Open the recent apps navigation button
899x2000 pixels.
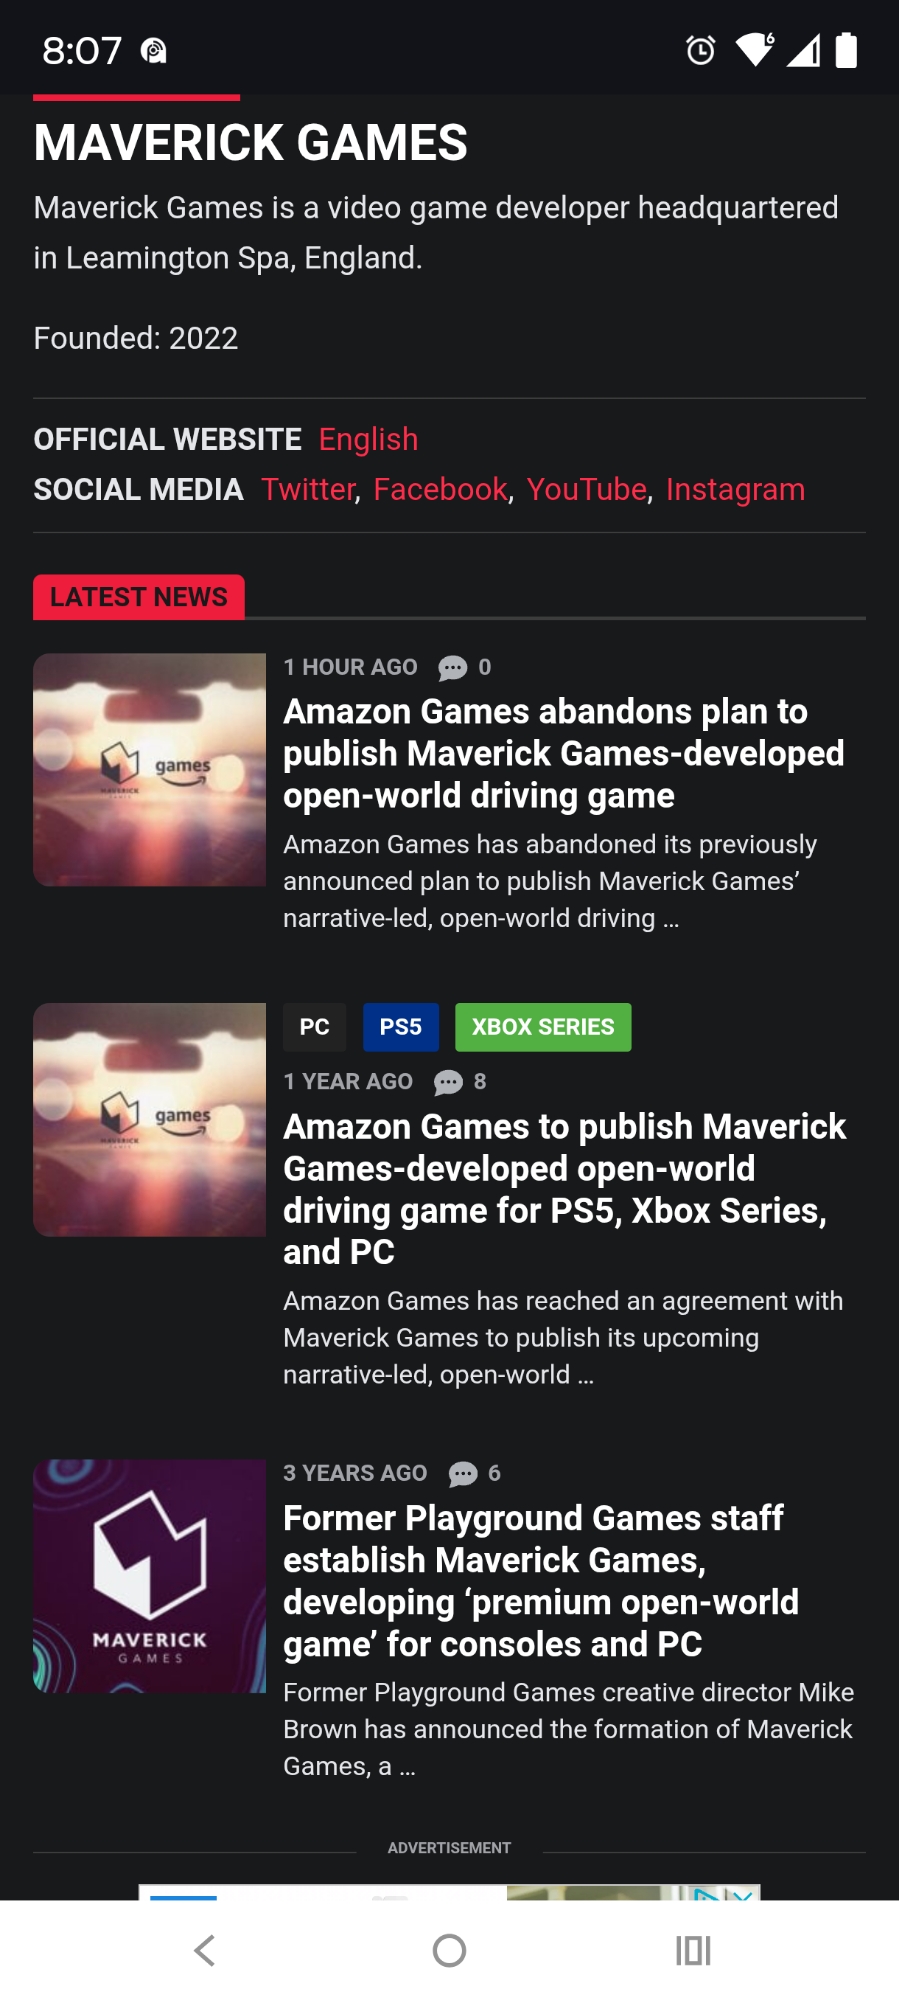(x=693, y=1950)
